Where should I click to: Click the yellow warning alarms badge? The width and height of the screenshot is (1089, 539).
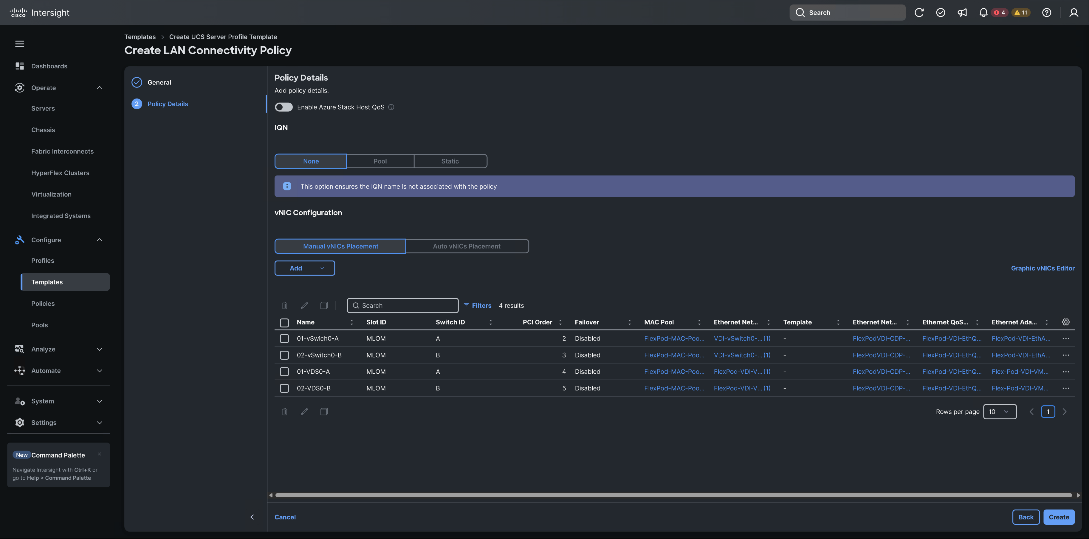coord(1021,13)
